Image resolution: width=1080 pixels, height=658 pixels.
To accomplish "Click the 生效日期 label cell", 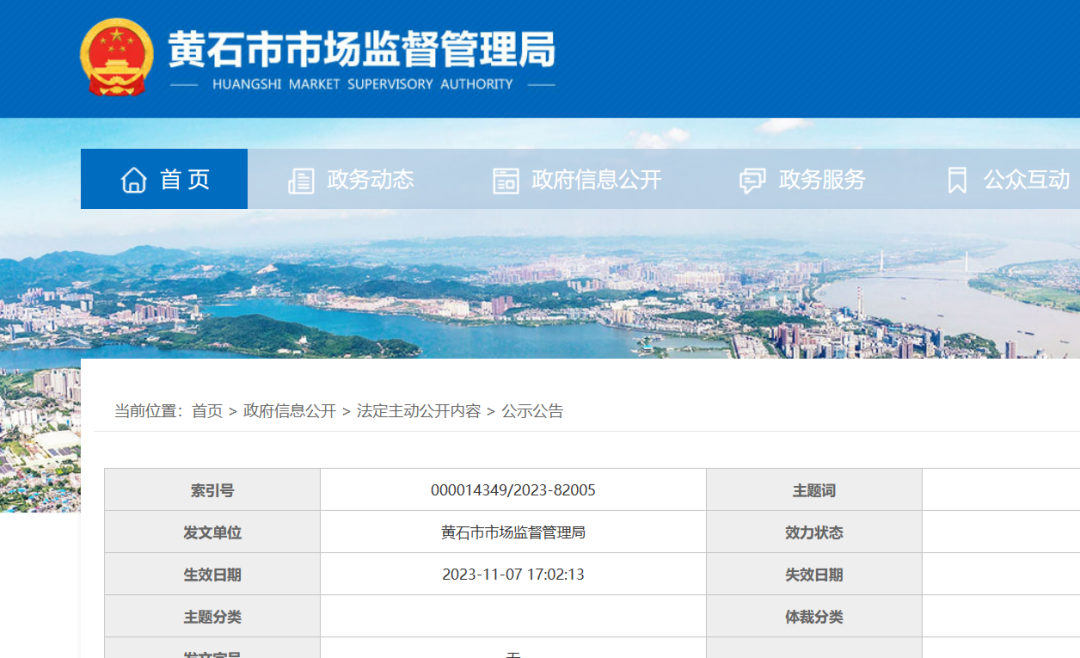I will pyautogui.click(x=212, y=574).
